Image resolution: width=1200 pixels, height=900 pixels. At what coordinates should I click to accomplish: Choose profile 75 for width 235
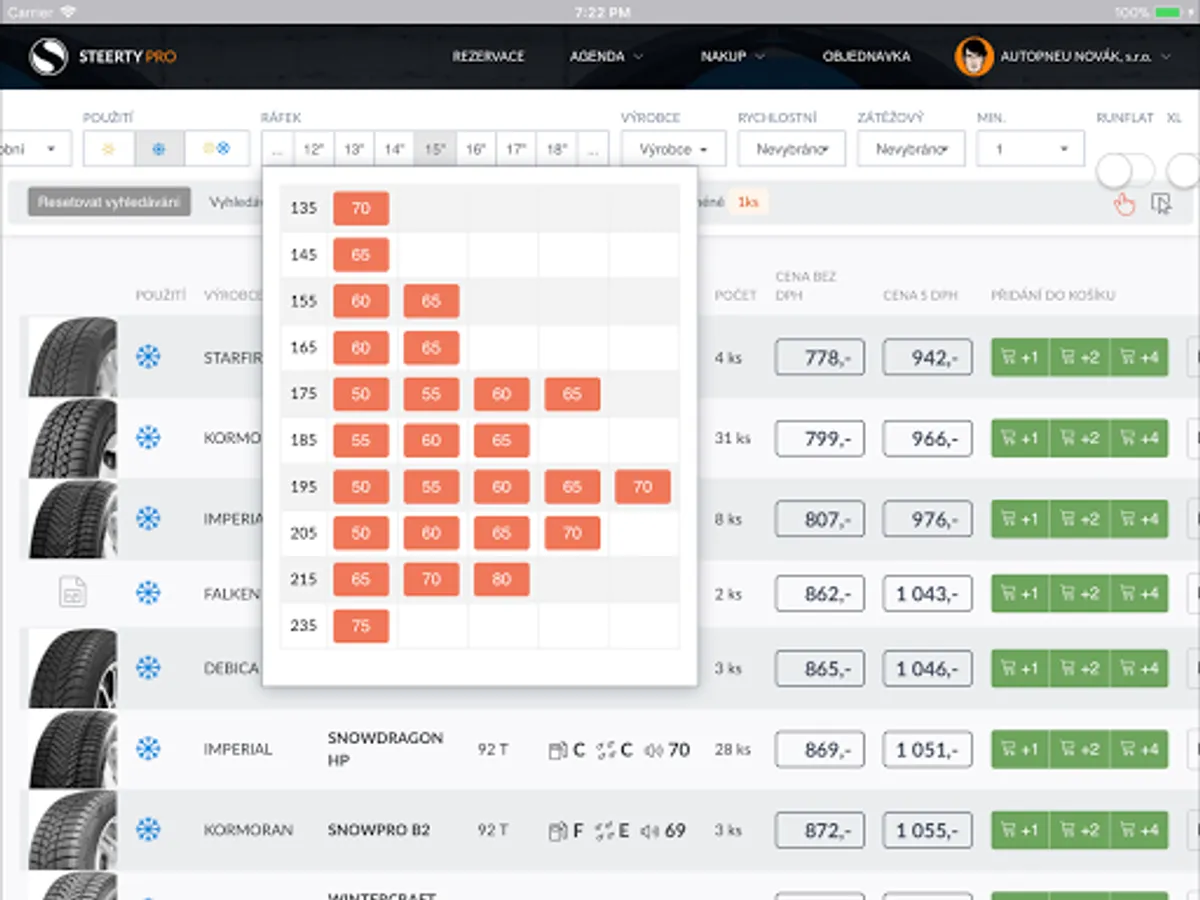pyautogui.click(x=361, y=626)
